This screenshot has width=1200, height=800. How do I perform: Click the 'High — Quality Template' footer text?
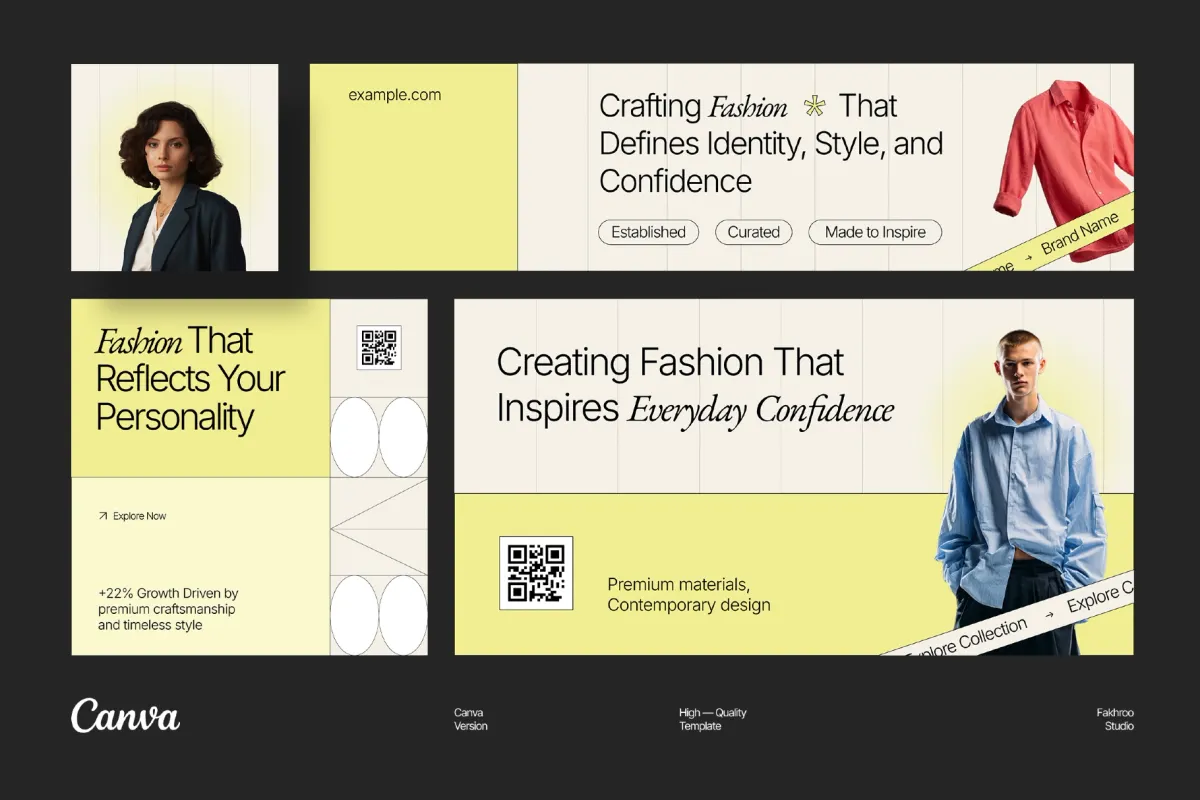(x=713, y=719)
